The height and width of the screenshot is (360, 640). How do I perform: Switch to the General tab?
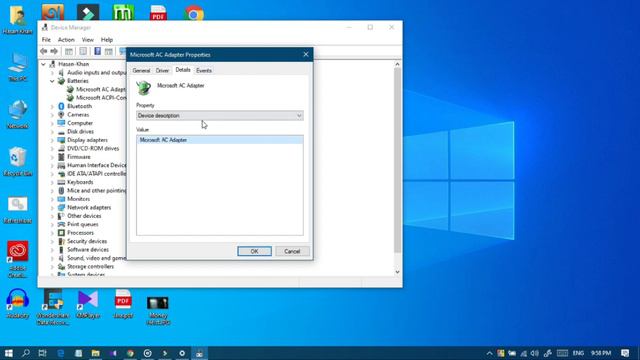141,71
